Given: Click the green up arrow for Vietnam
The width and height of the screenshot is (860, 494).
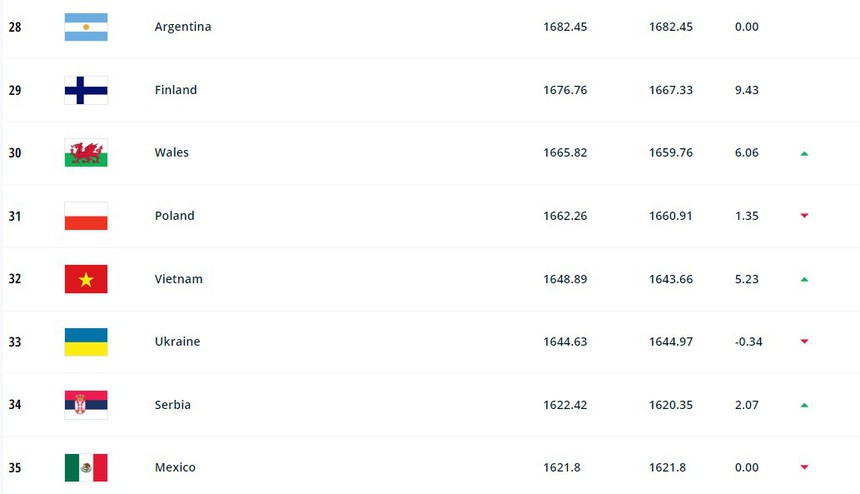Looking at the screenshot, I should (804, 279).
